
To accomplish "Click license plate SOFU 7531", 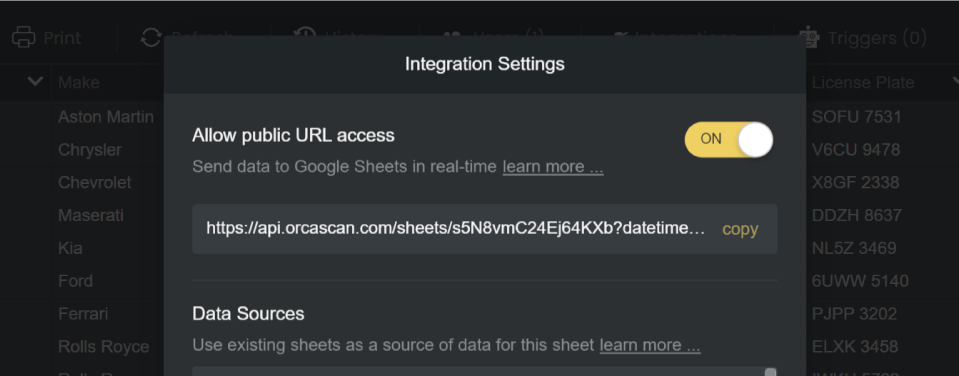I will coord(857,117).
